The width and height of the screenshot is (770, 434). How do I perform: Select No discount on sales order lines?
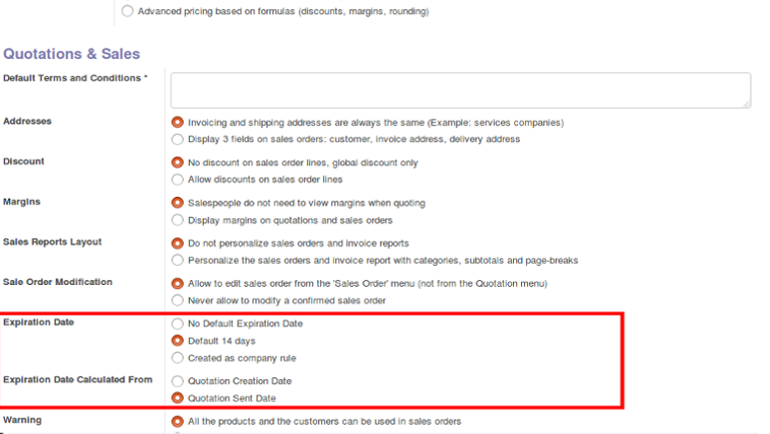177,163
